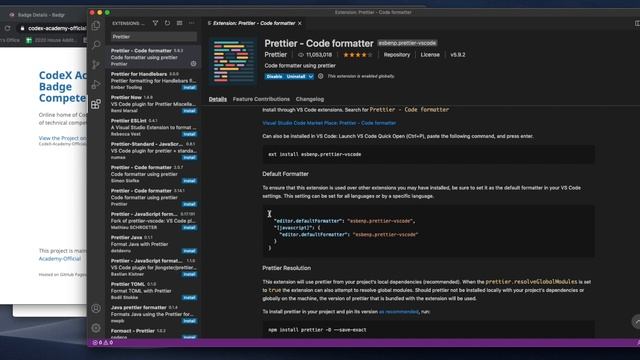Open 'View the Project on' link in browser
The height and width of the screenshot is (360, 640).
[x=62, y=138]
